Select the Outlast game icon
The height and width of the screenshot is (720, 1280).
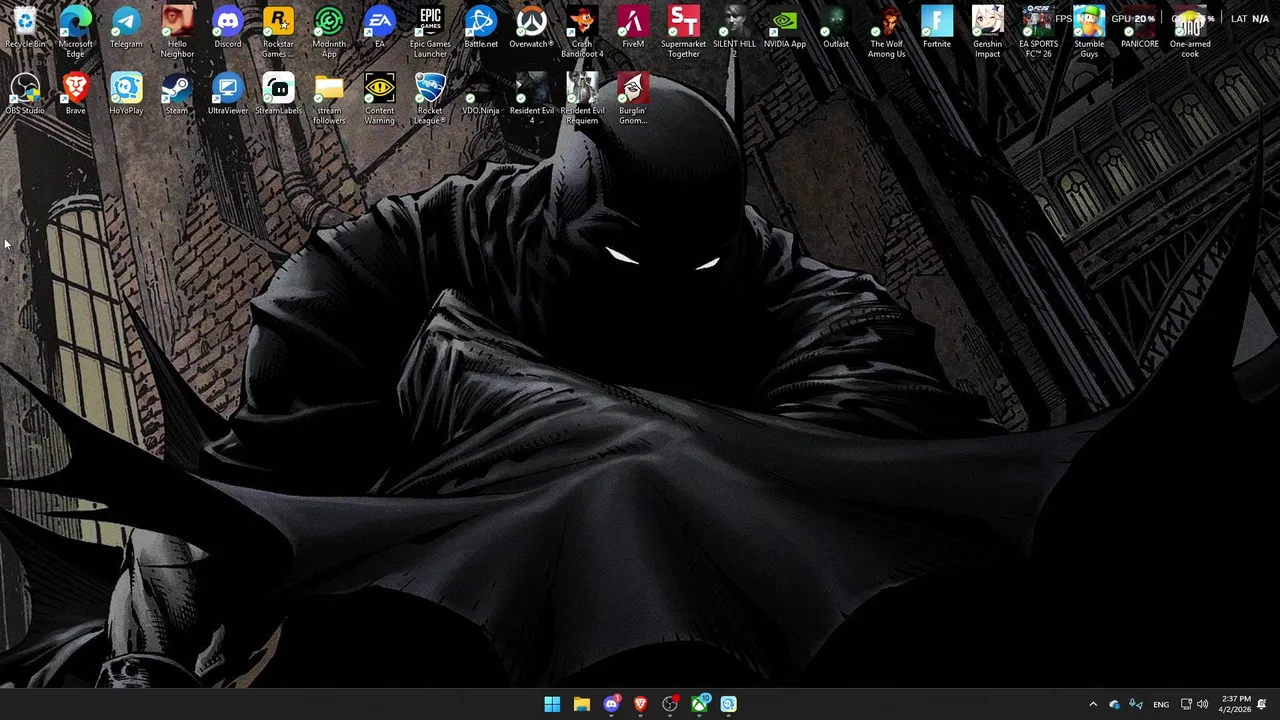(836, 28)
